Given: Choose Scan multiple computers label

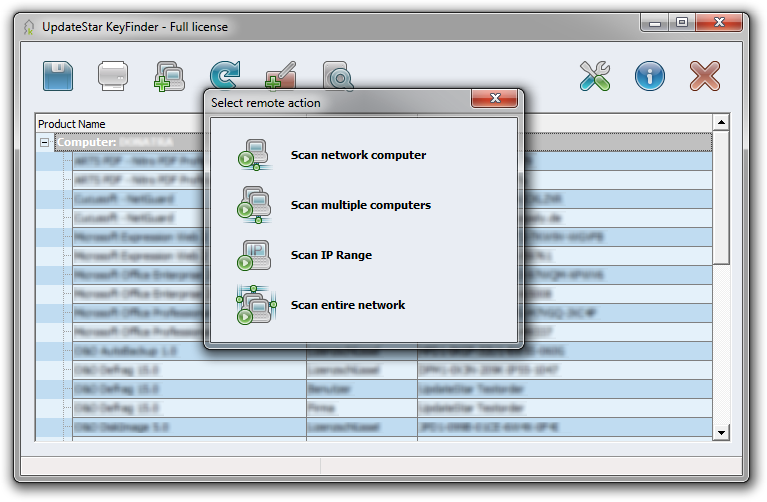Looking at the screenshot, I should 361,205.
